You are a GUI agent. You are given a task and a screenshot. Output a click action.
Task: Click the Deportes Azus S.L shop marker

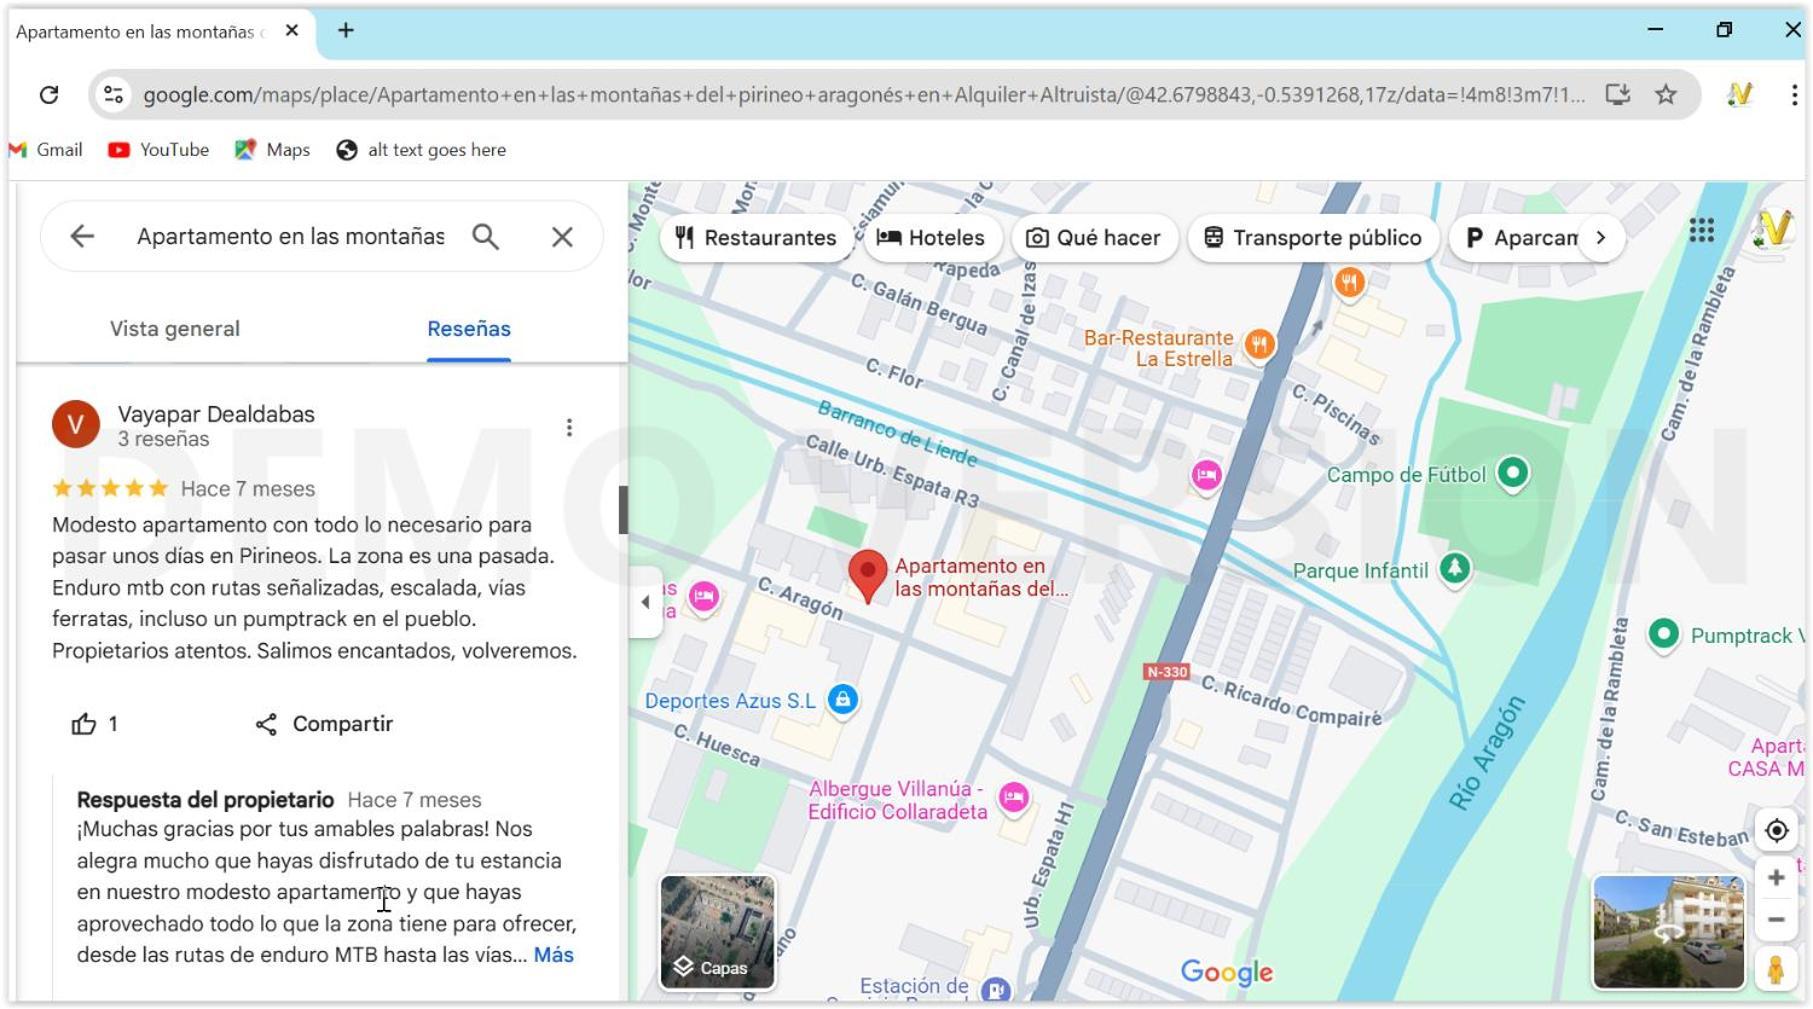(843, 699)
